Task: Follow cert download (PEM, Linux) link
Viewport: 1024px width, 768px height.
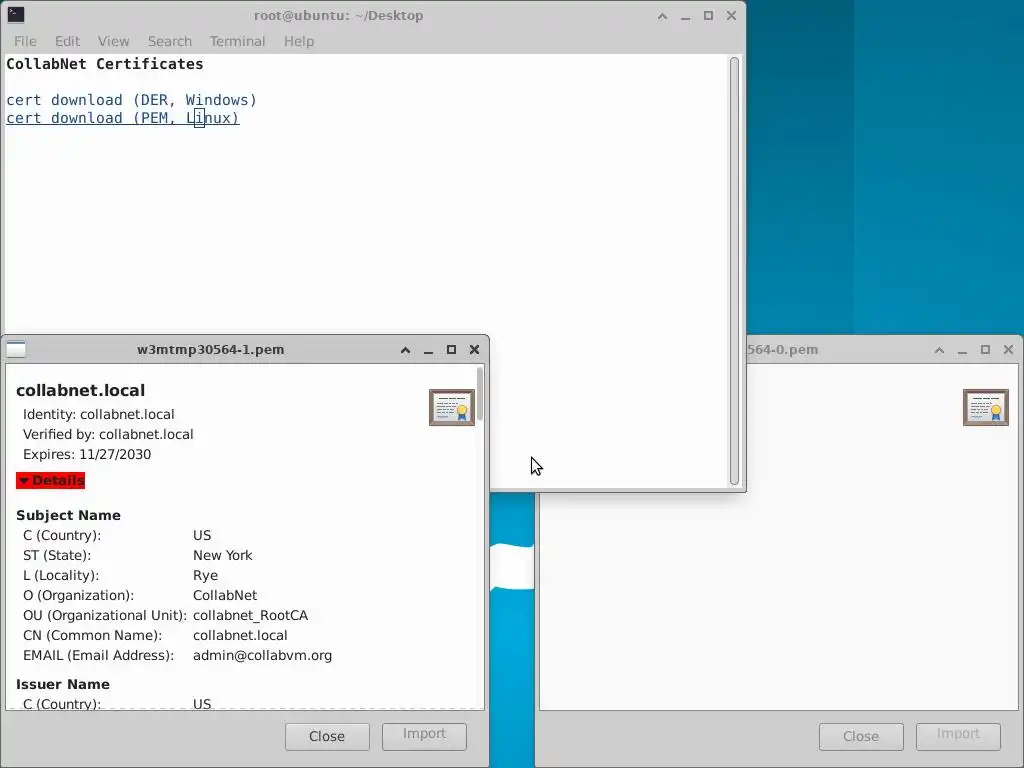Action: (x=123, y=118)
